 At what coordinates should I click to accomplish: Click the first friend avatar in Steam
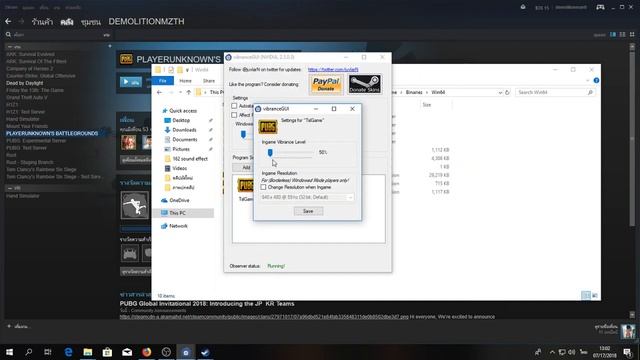point(129,142)
